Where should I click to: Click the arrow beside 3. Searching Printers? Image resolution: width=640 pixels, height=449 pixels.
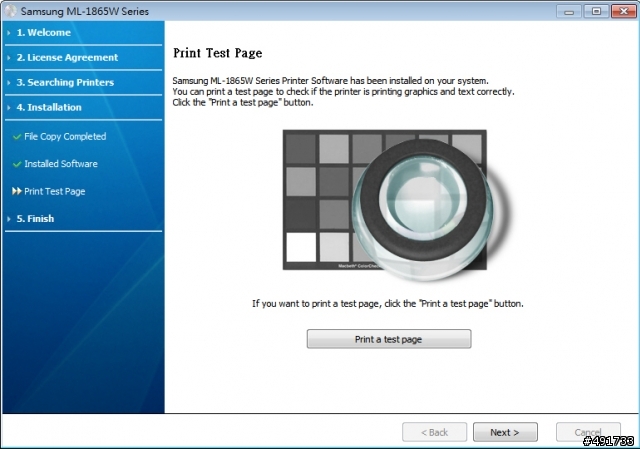(9, 82)
